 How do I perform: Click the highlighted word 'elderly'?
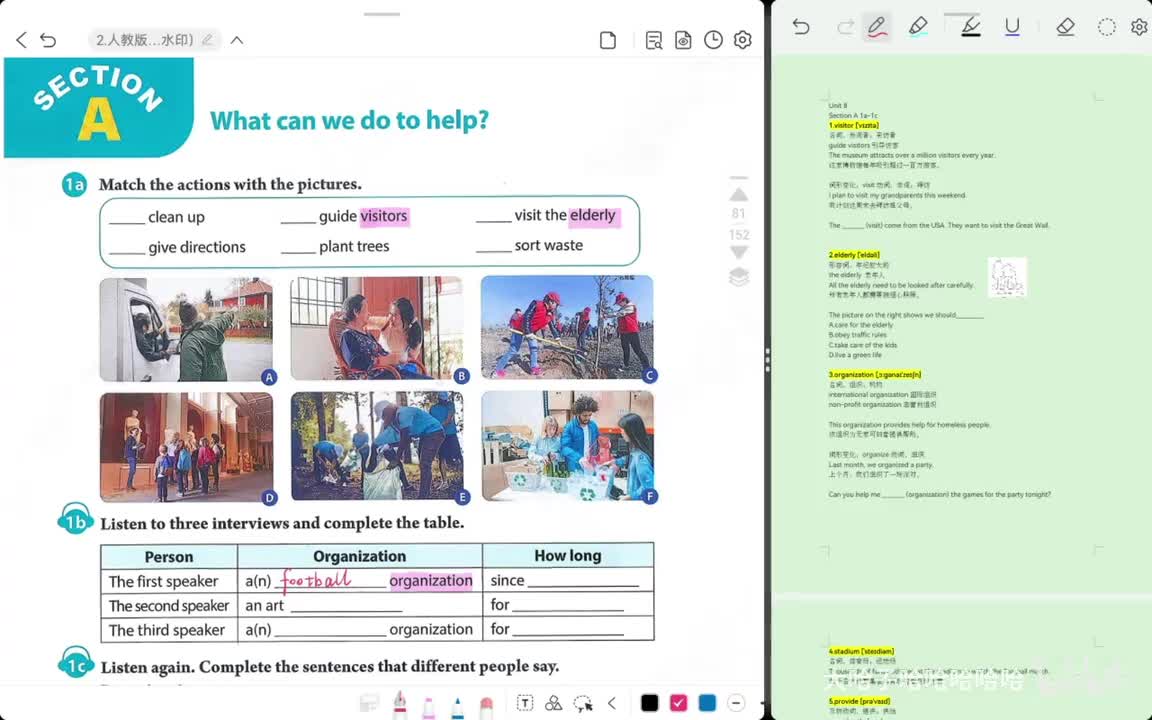click(x=593, y=215)
